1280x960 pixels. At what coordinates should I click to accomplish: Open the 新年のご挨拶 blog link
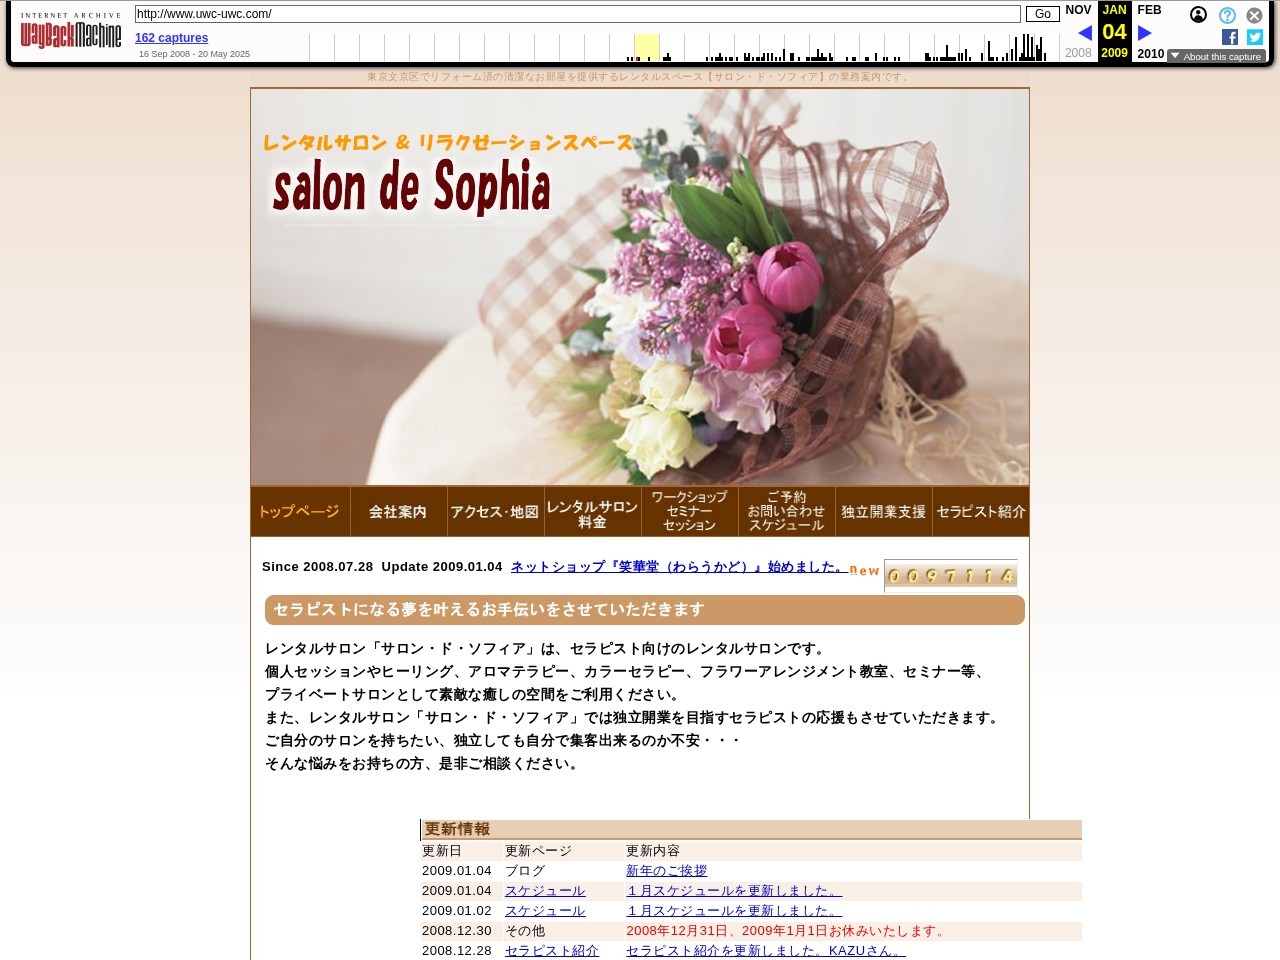(666, 871)
